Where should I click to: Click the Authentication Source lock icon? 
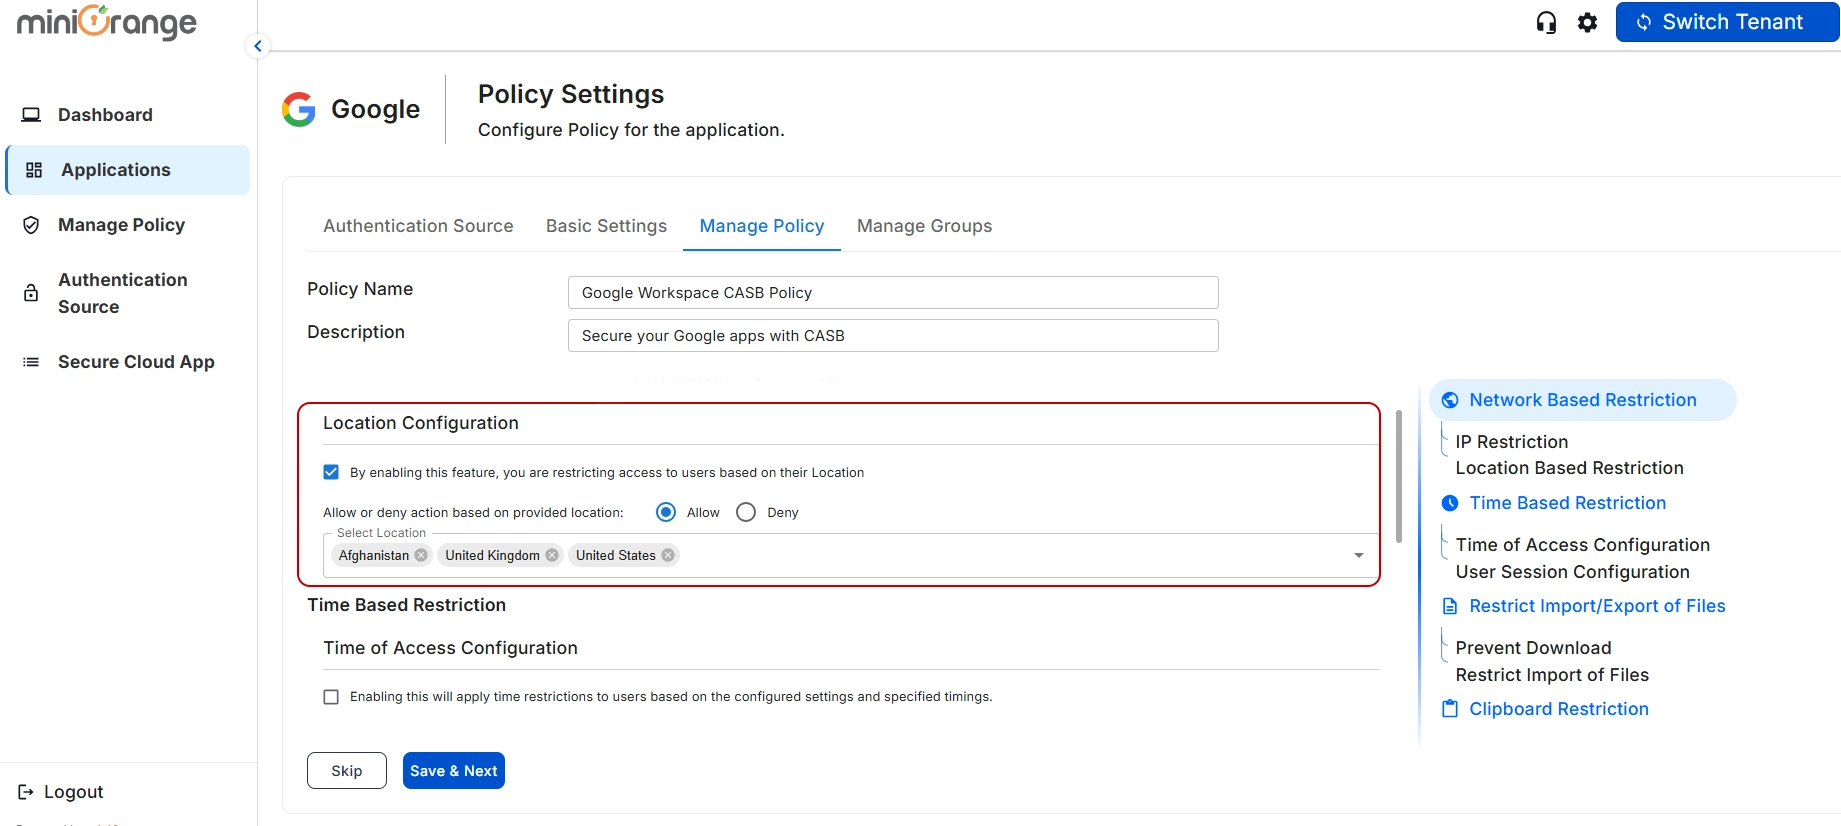[31, 293]
